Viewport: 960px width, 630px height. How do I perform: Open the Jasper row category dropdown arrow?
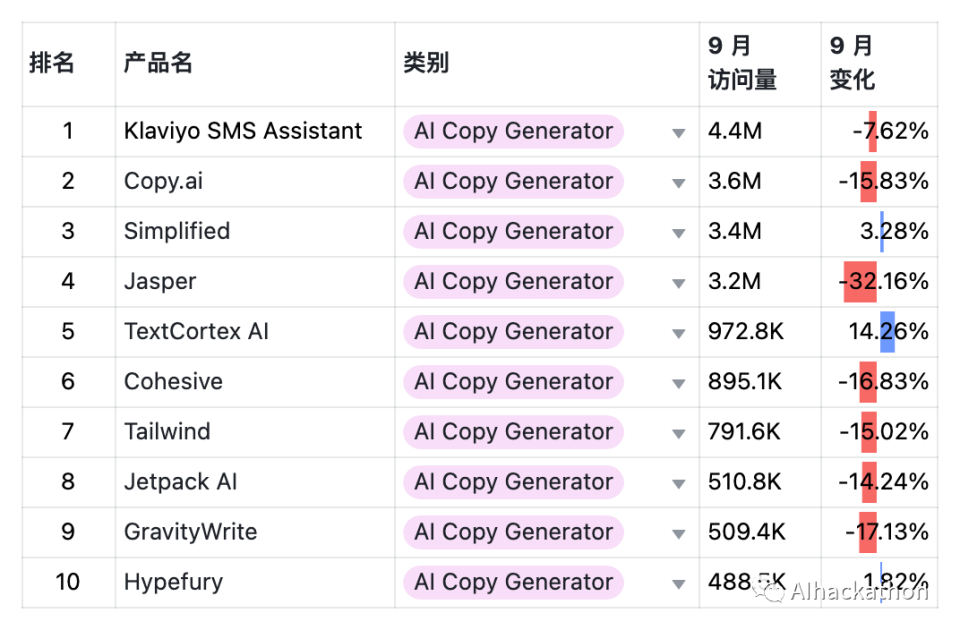679,283
